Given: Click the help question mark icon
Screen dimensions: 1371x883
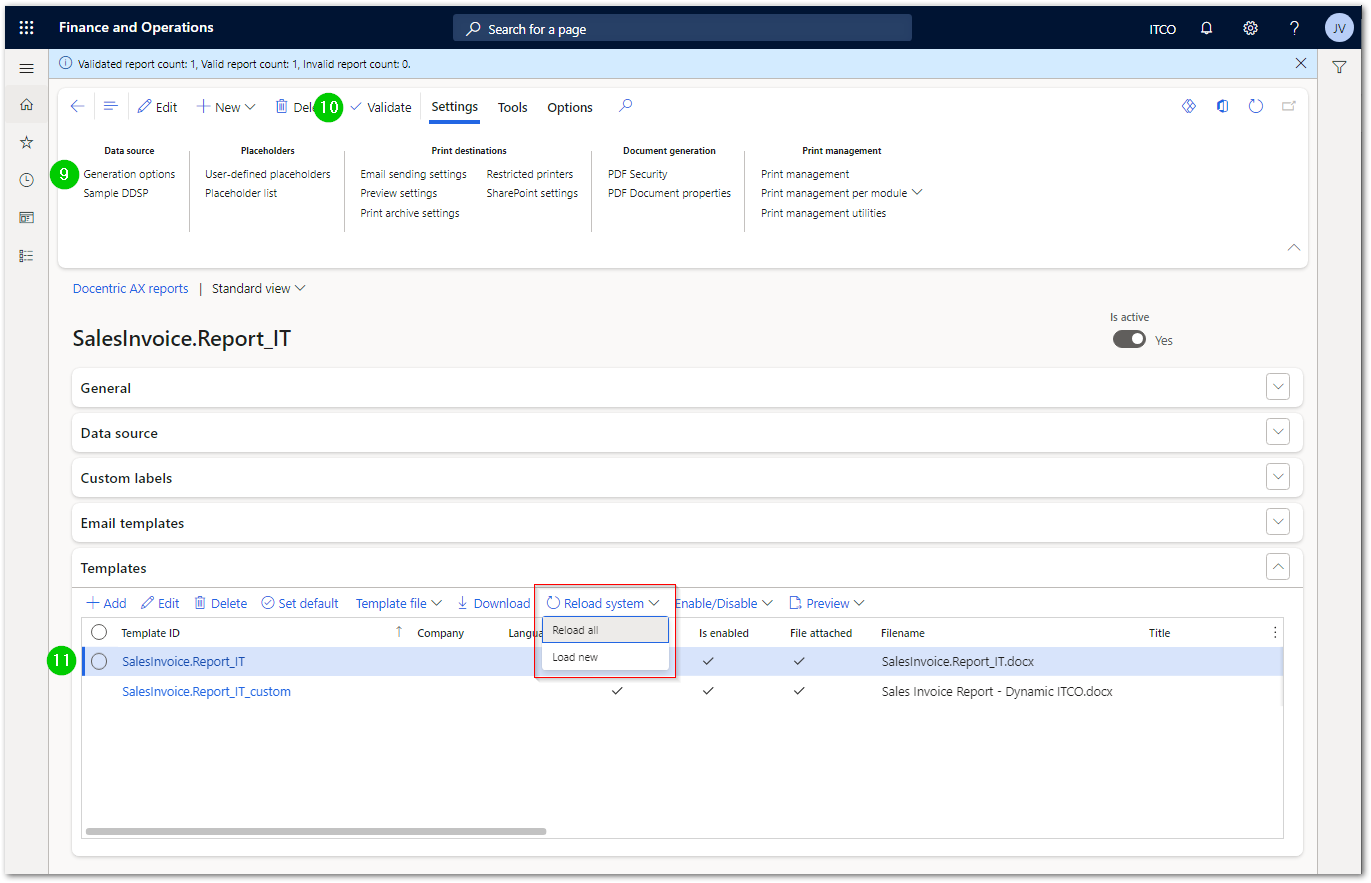Looking at the screenshot, I should coord(1294,28).
